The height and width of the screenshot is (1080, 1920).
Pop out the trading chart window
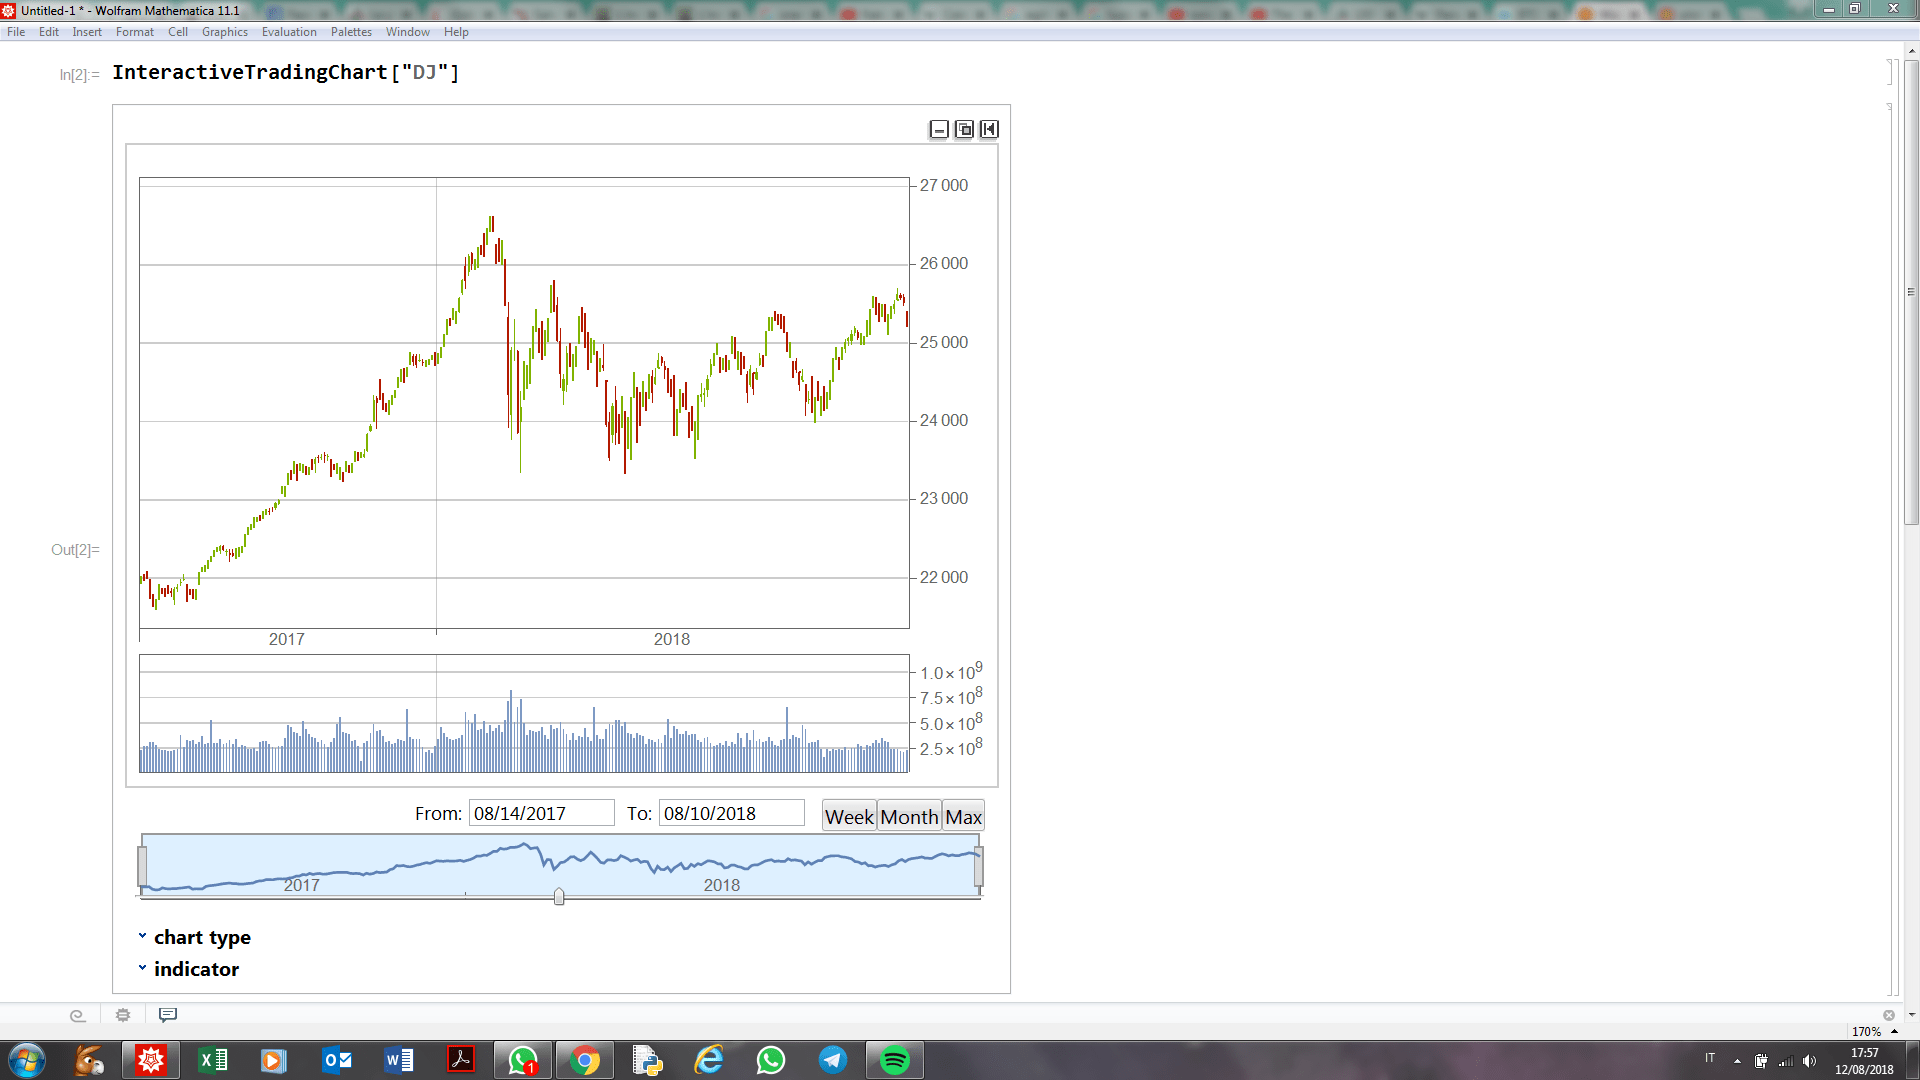click(964, 129)
